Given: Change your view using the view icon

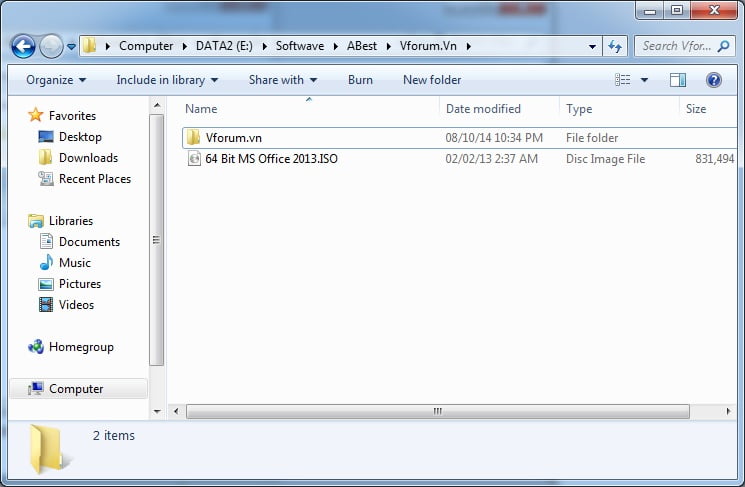Looking at the screenshot, I should tap(622, 80).
